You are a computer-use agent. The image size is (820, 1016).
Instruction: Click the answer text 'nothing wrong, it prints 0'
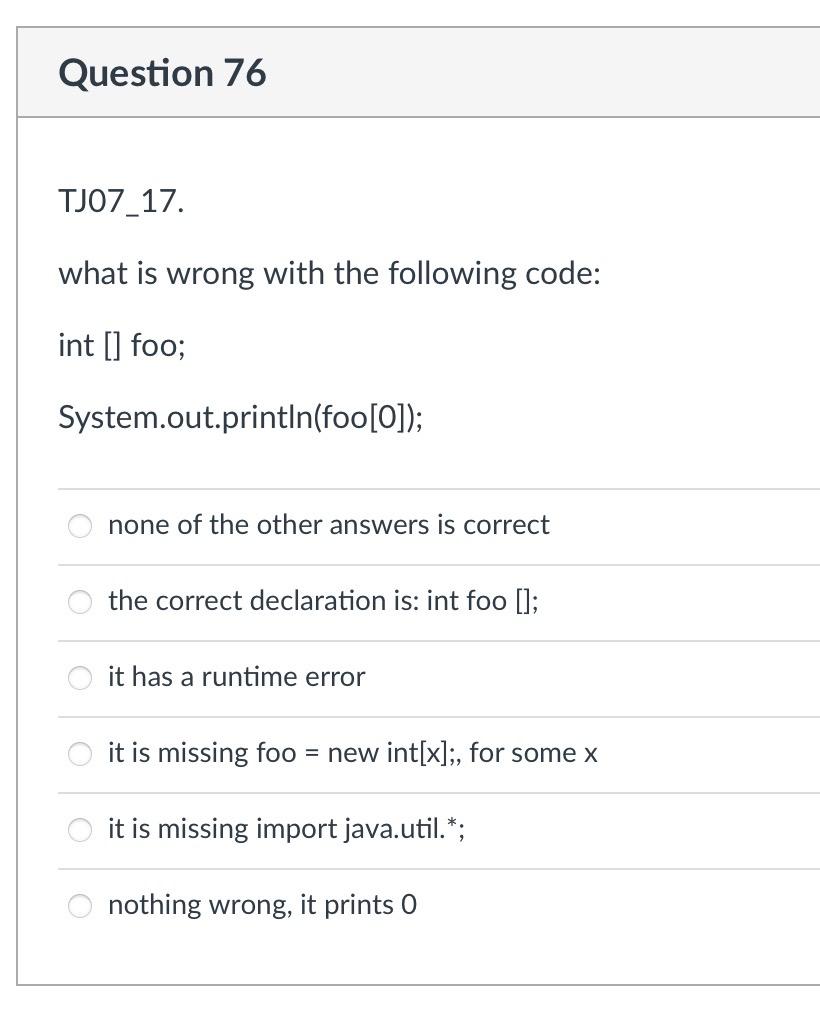[x=263, y=905]
